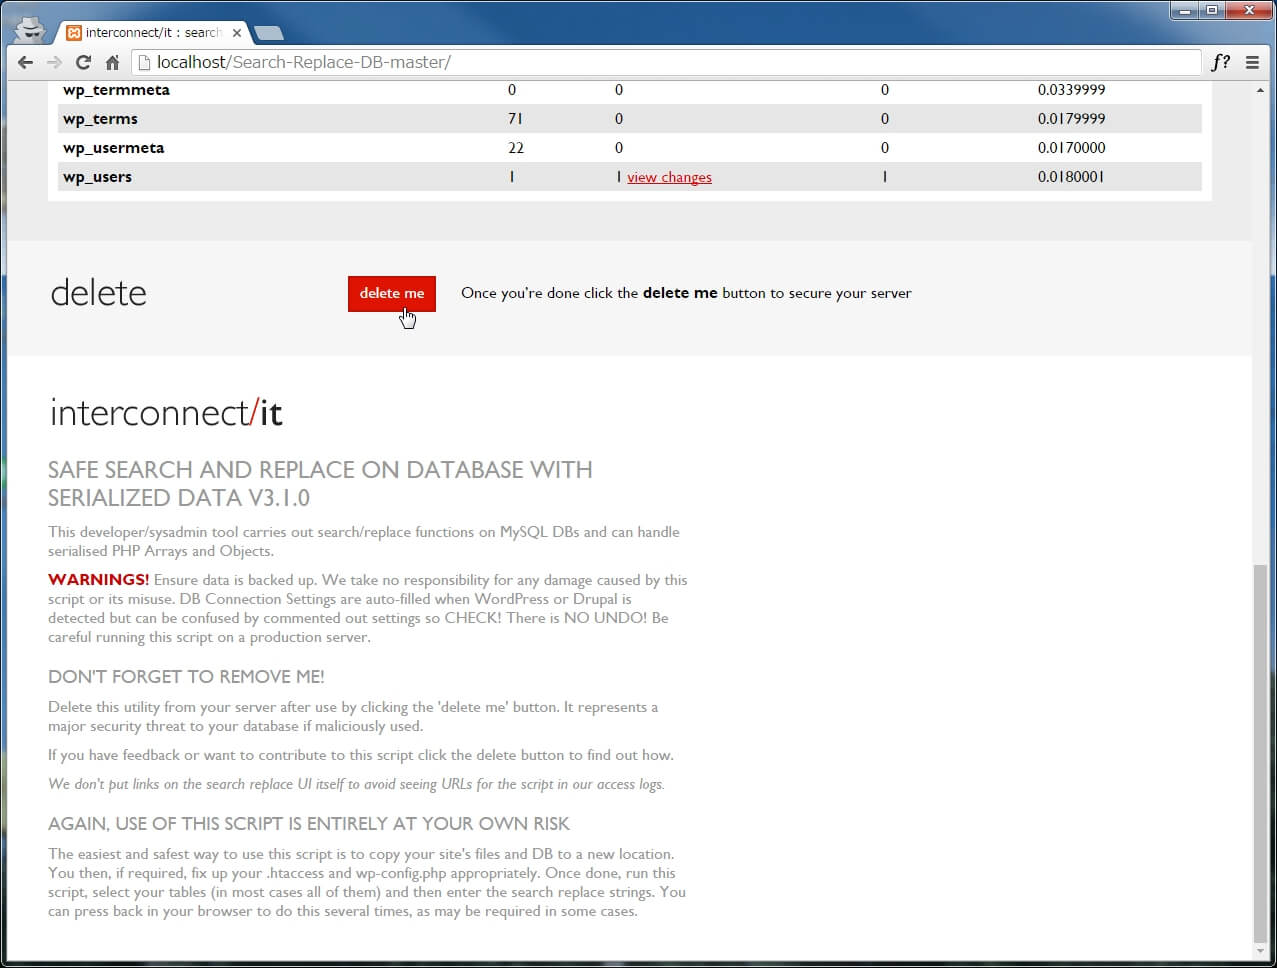Click the scrollbar down arrow
The image size is (1277, 968).
(x=1259, y=951)
